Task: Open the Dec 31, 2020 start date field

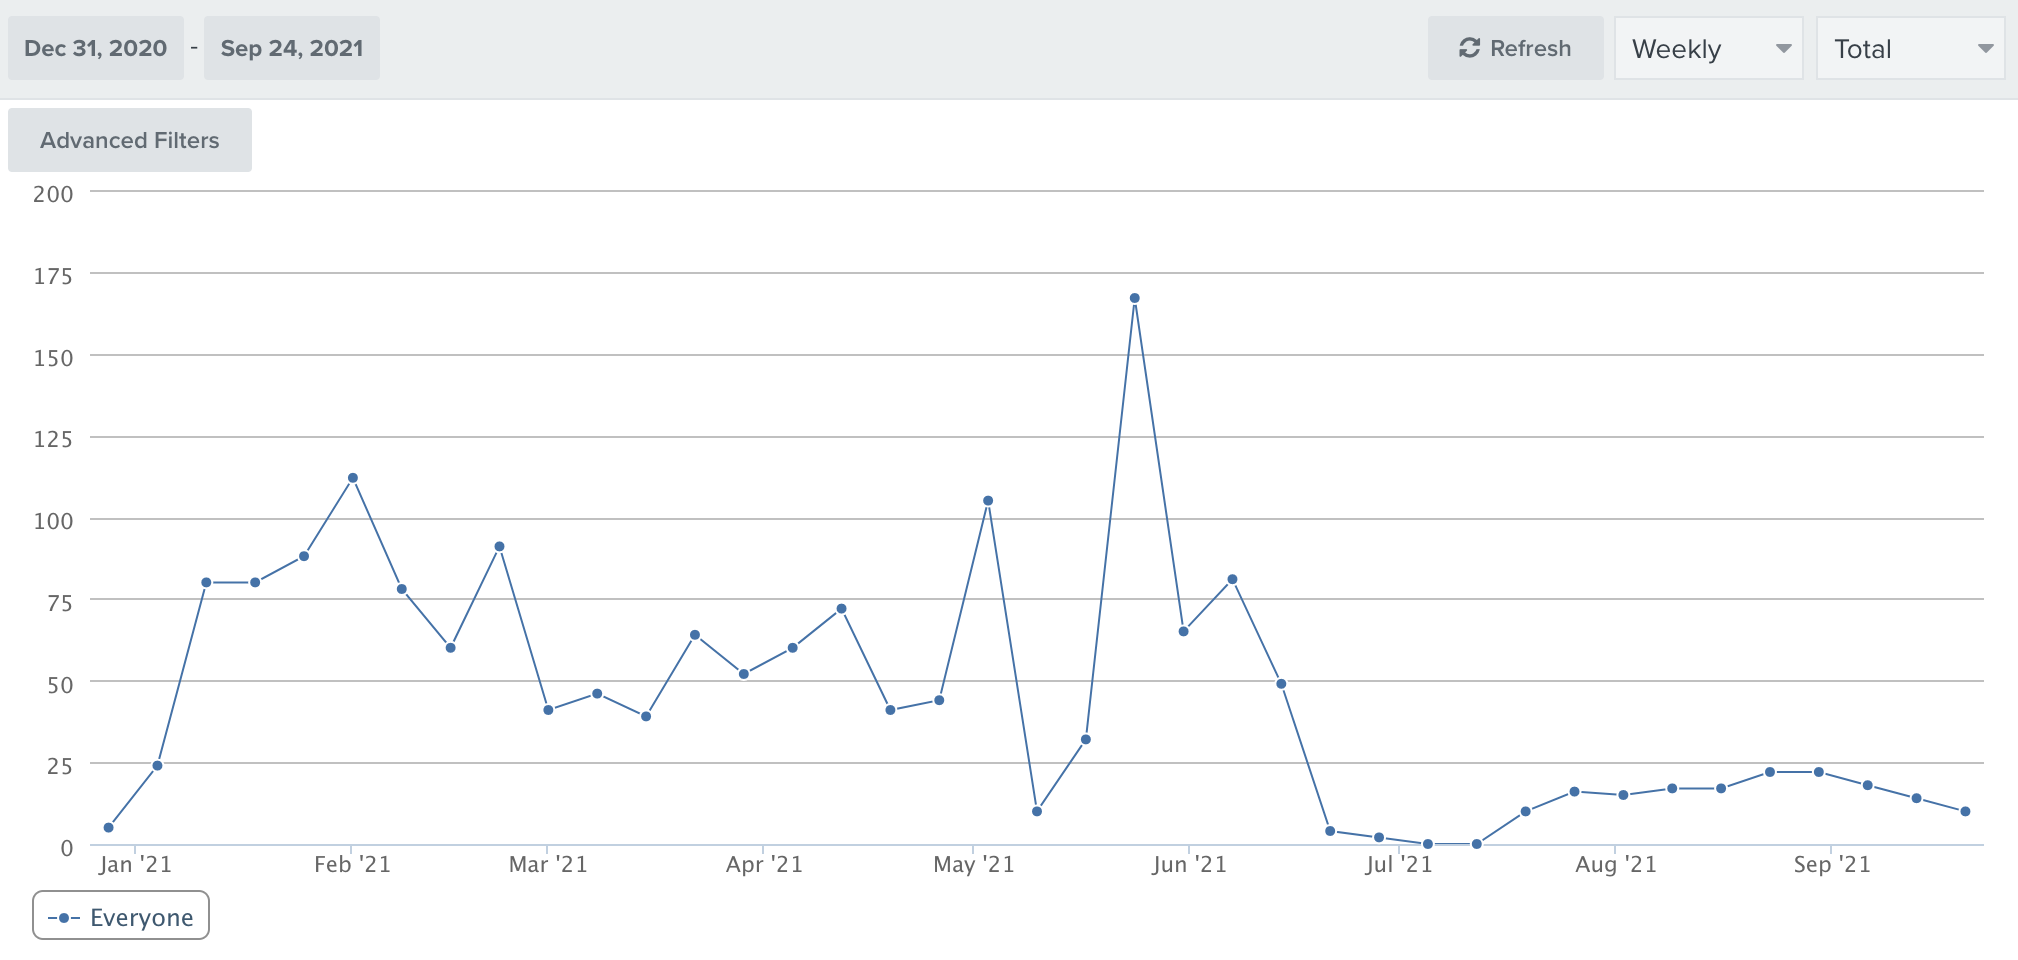Action: (96, 48)
